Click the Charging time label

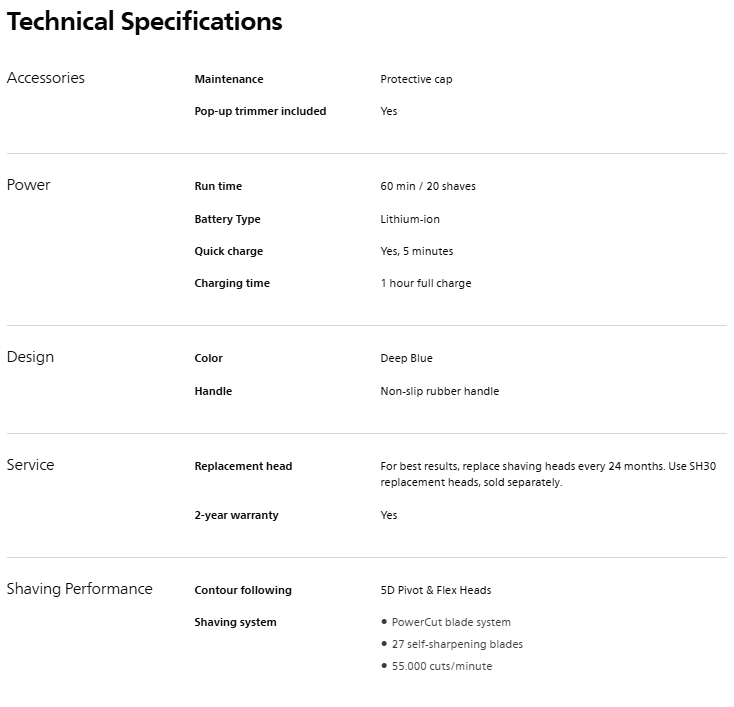[x=232, y=283]
